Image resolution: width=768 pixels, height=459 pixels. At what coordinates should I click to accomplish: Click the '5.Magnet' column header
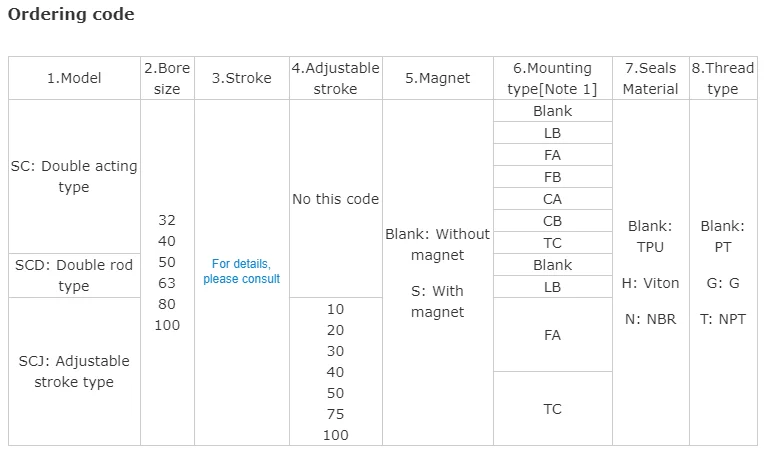click(x=437, y=78)
